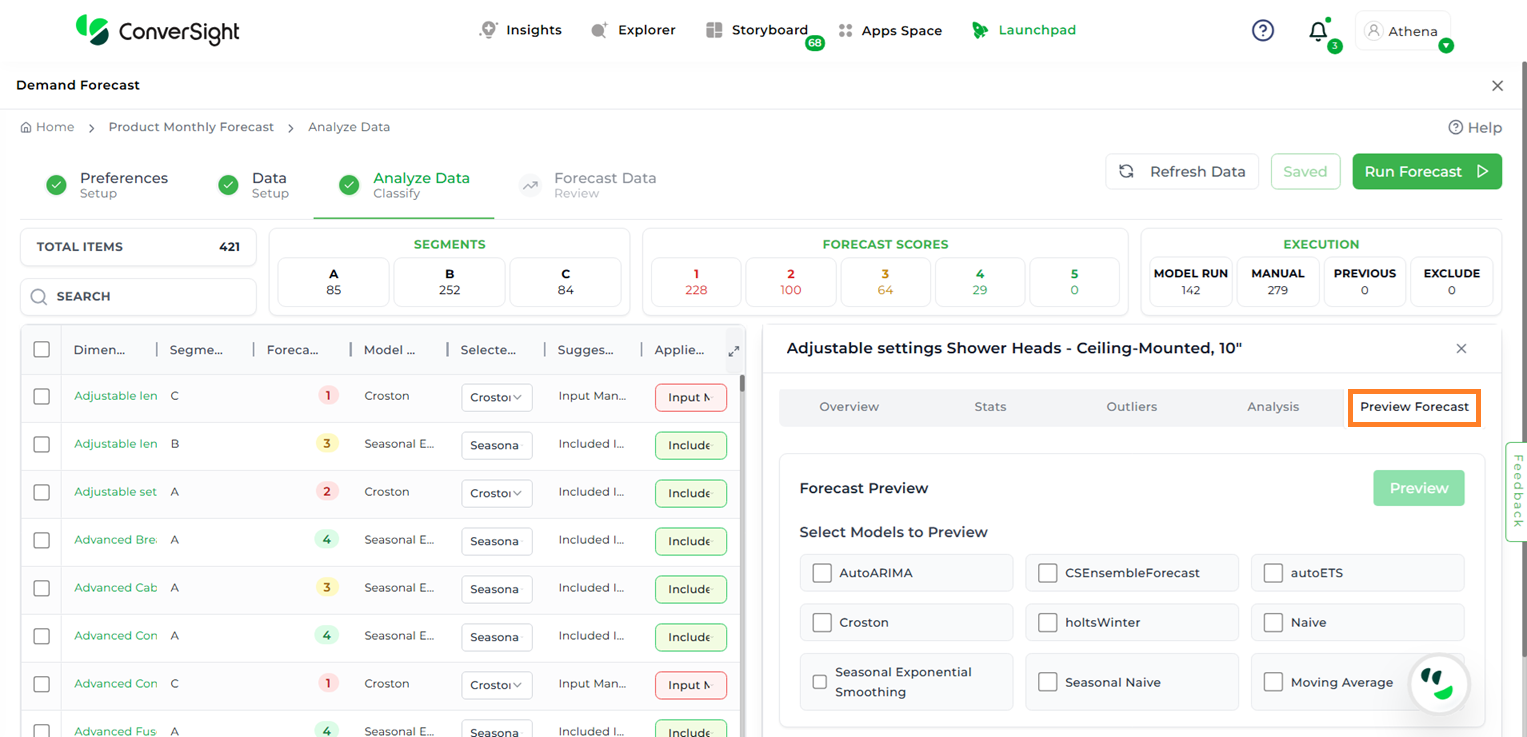Open model dropdown in the third row
The image size is (1527, 737).
tap(497, 493)
